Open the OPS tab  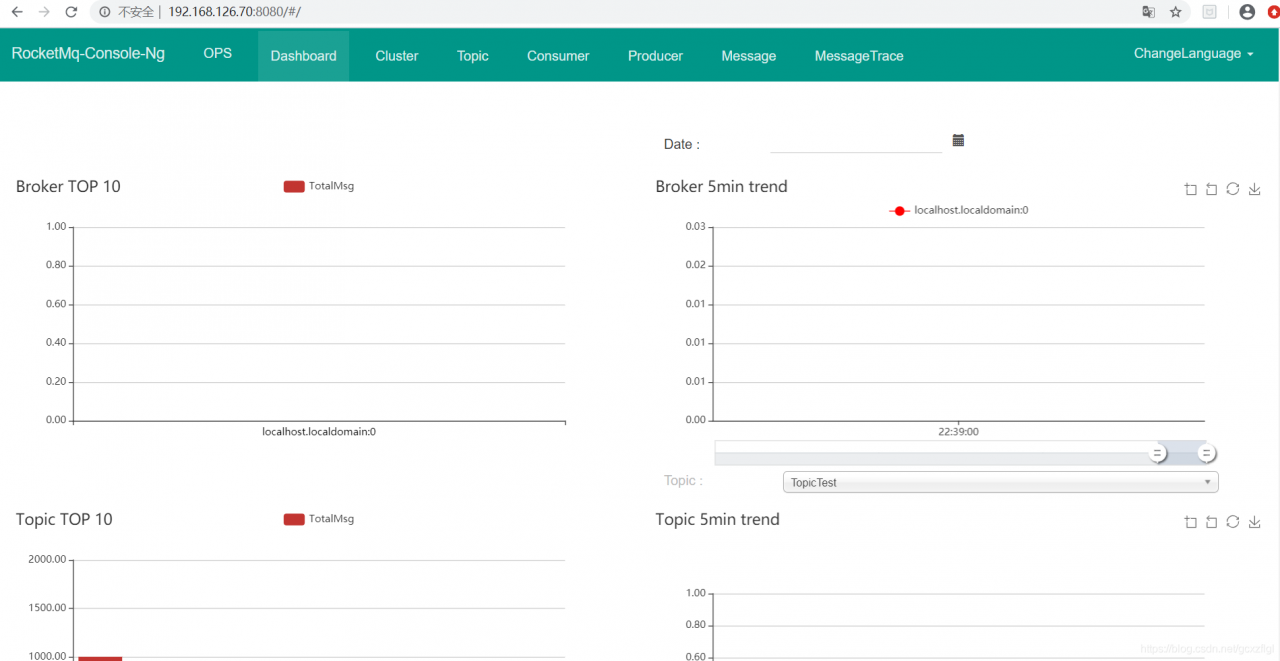(x=217, y=53)
